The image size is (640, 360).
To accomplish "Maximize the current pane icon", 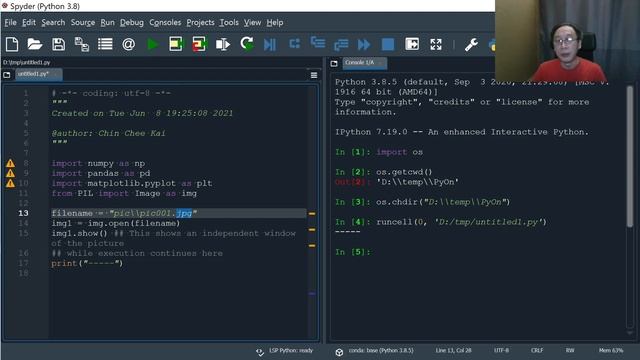I will tap(412, 44).
